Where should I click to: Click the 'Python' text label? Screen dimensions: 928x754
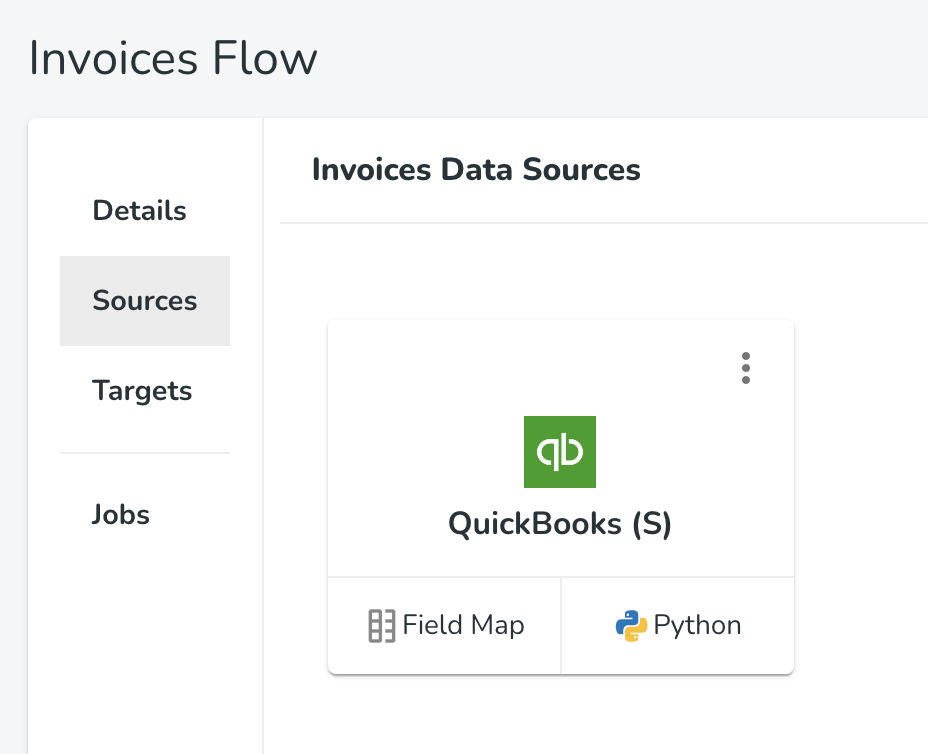697,626
